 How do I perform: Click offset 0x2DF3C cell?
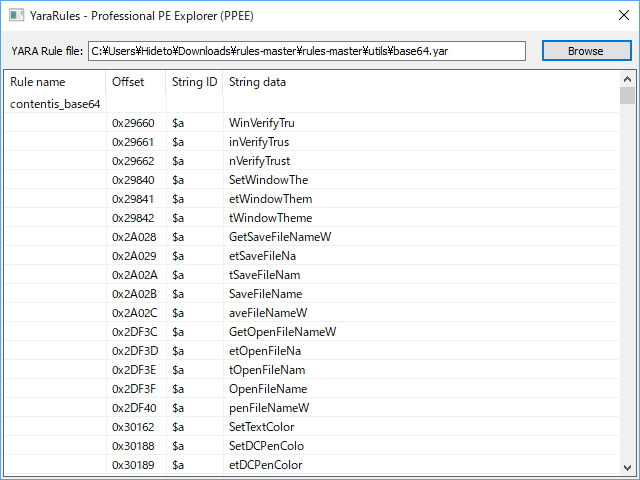[x=133, y=332]
